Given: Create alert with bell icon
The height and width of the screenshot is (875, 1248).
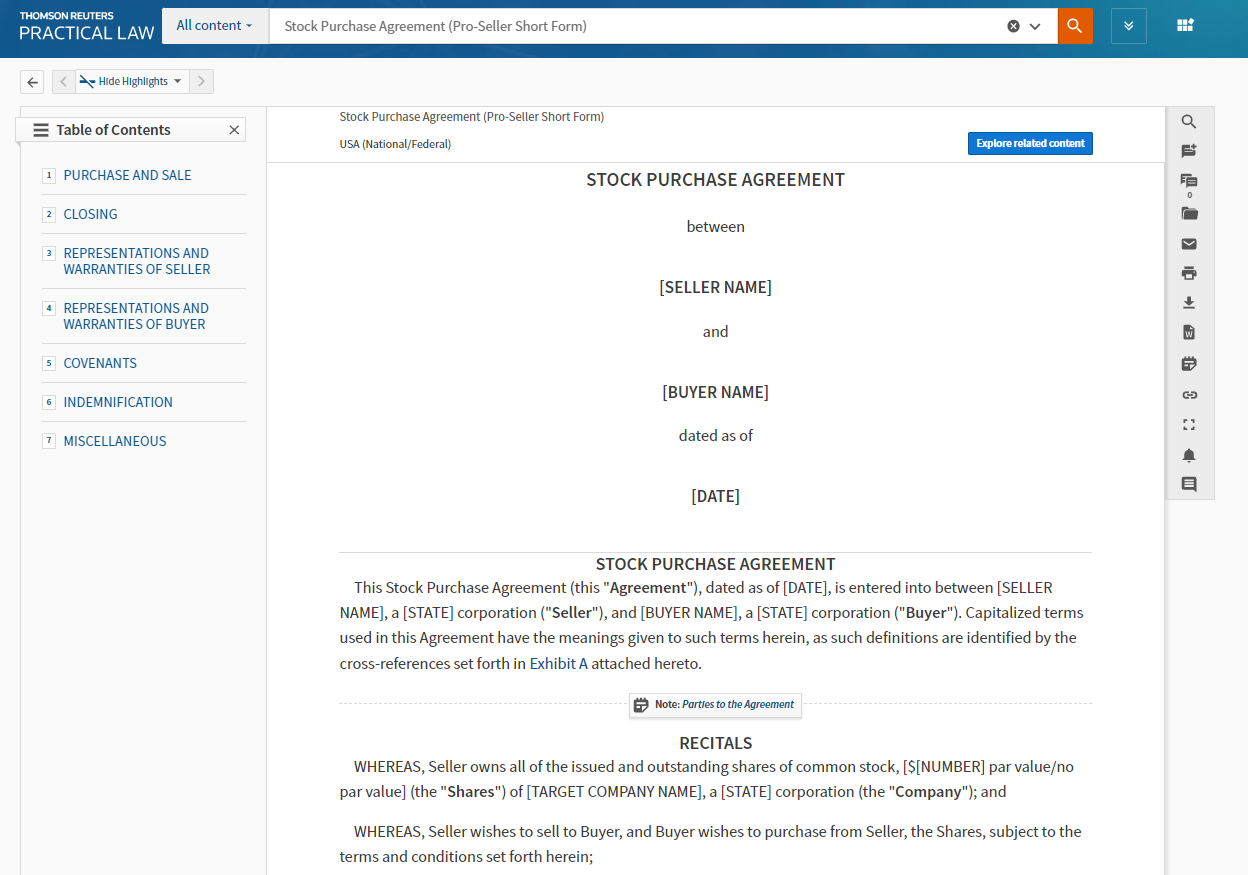Looking at the screenshot, I should tap(1189, 455).
